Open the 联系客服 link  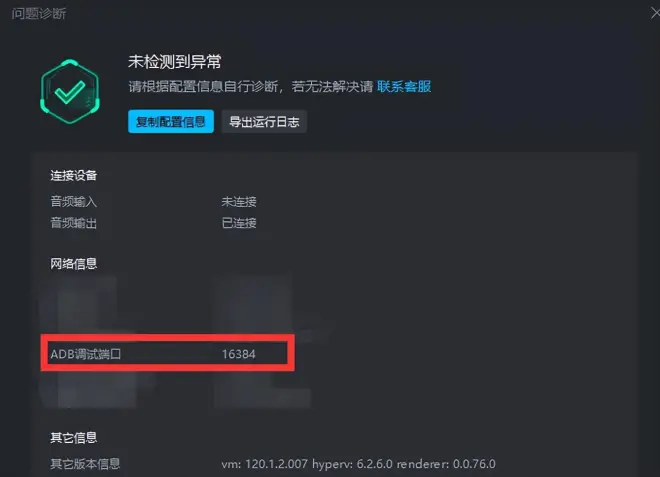point(404,86)
